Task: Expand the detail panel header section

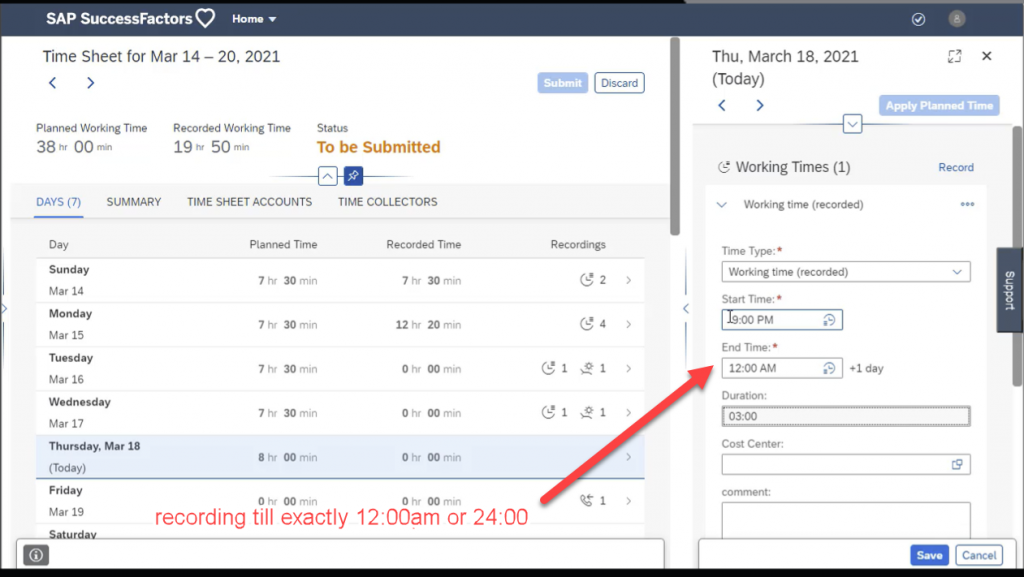Action: pyautogui.click(x=852, y=124)
